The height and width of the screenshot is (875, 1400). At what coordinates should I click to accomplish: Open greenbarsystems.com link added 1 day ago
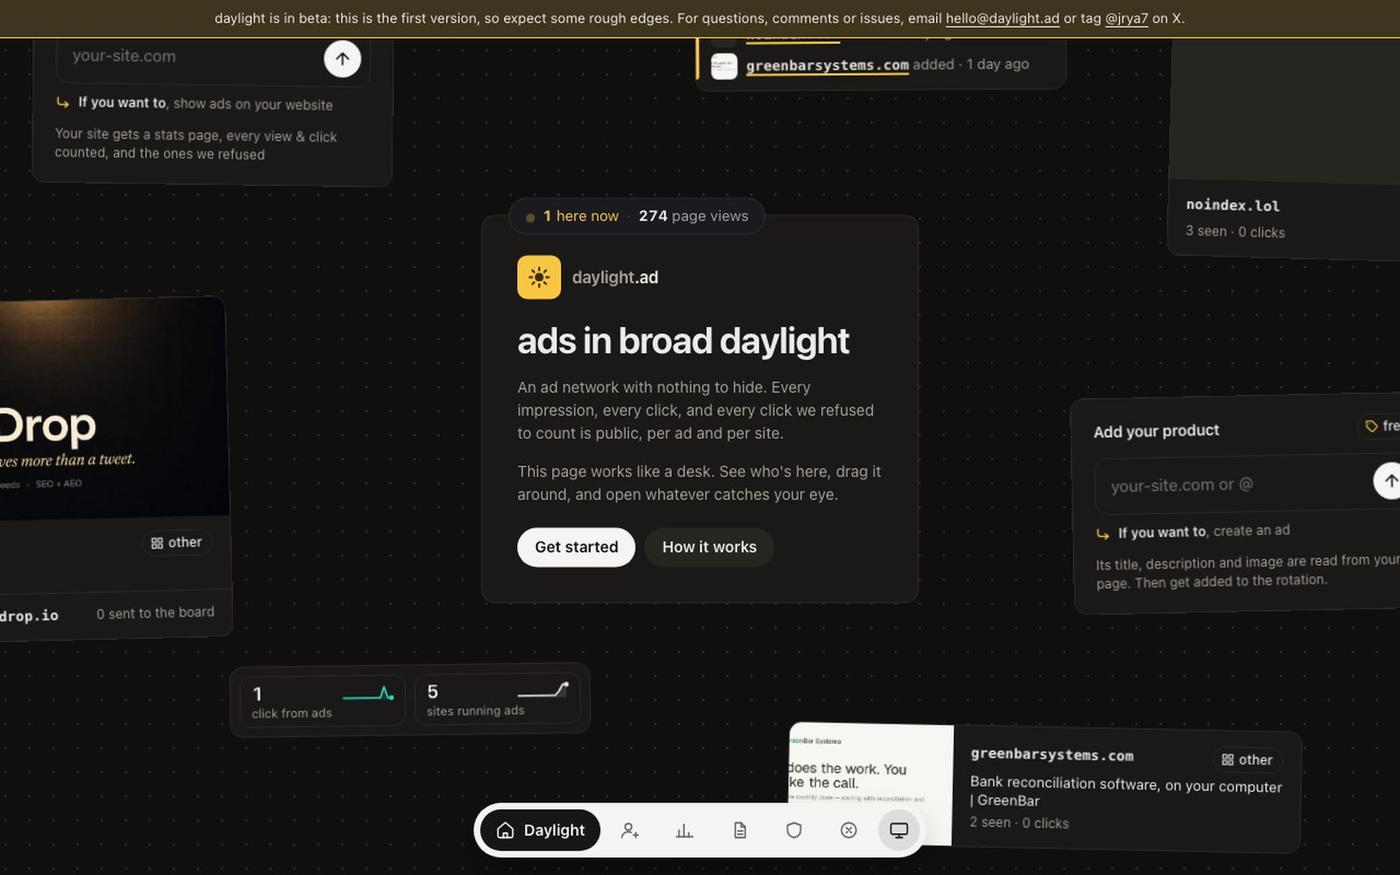pos(827,65)
